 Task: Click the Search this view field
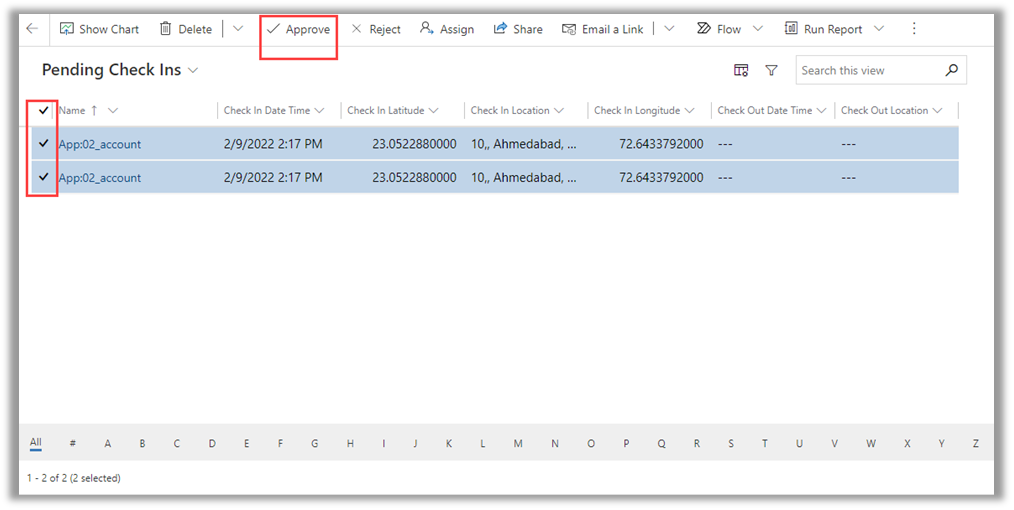point(868,70)
